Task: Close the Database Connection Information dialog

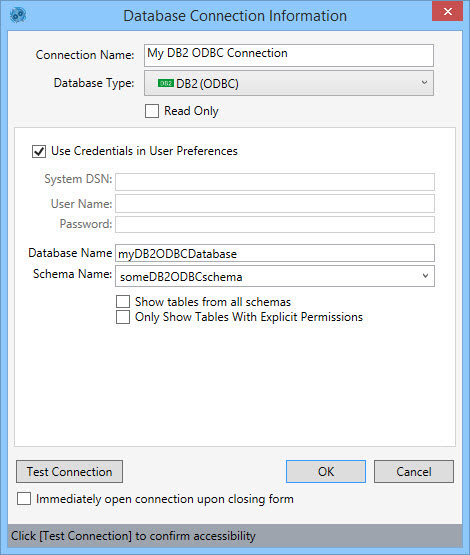Action: pos(447,11)
